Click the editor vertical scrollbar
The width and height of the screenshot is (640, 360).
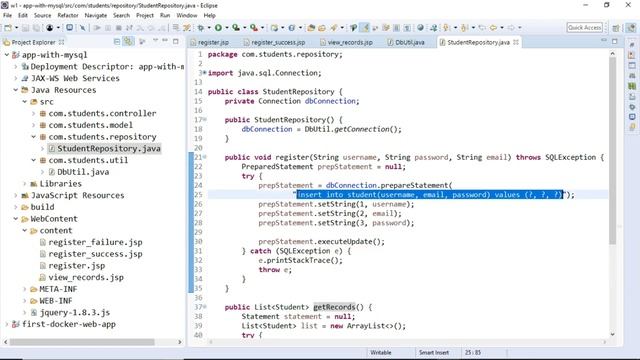(612, 151)
